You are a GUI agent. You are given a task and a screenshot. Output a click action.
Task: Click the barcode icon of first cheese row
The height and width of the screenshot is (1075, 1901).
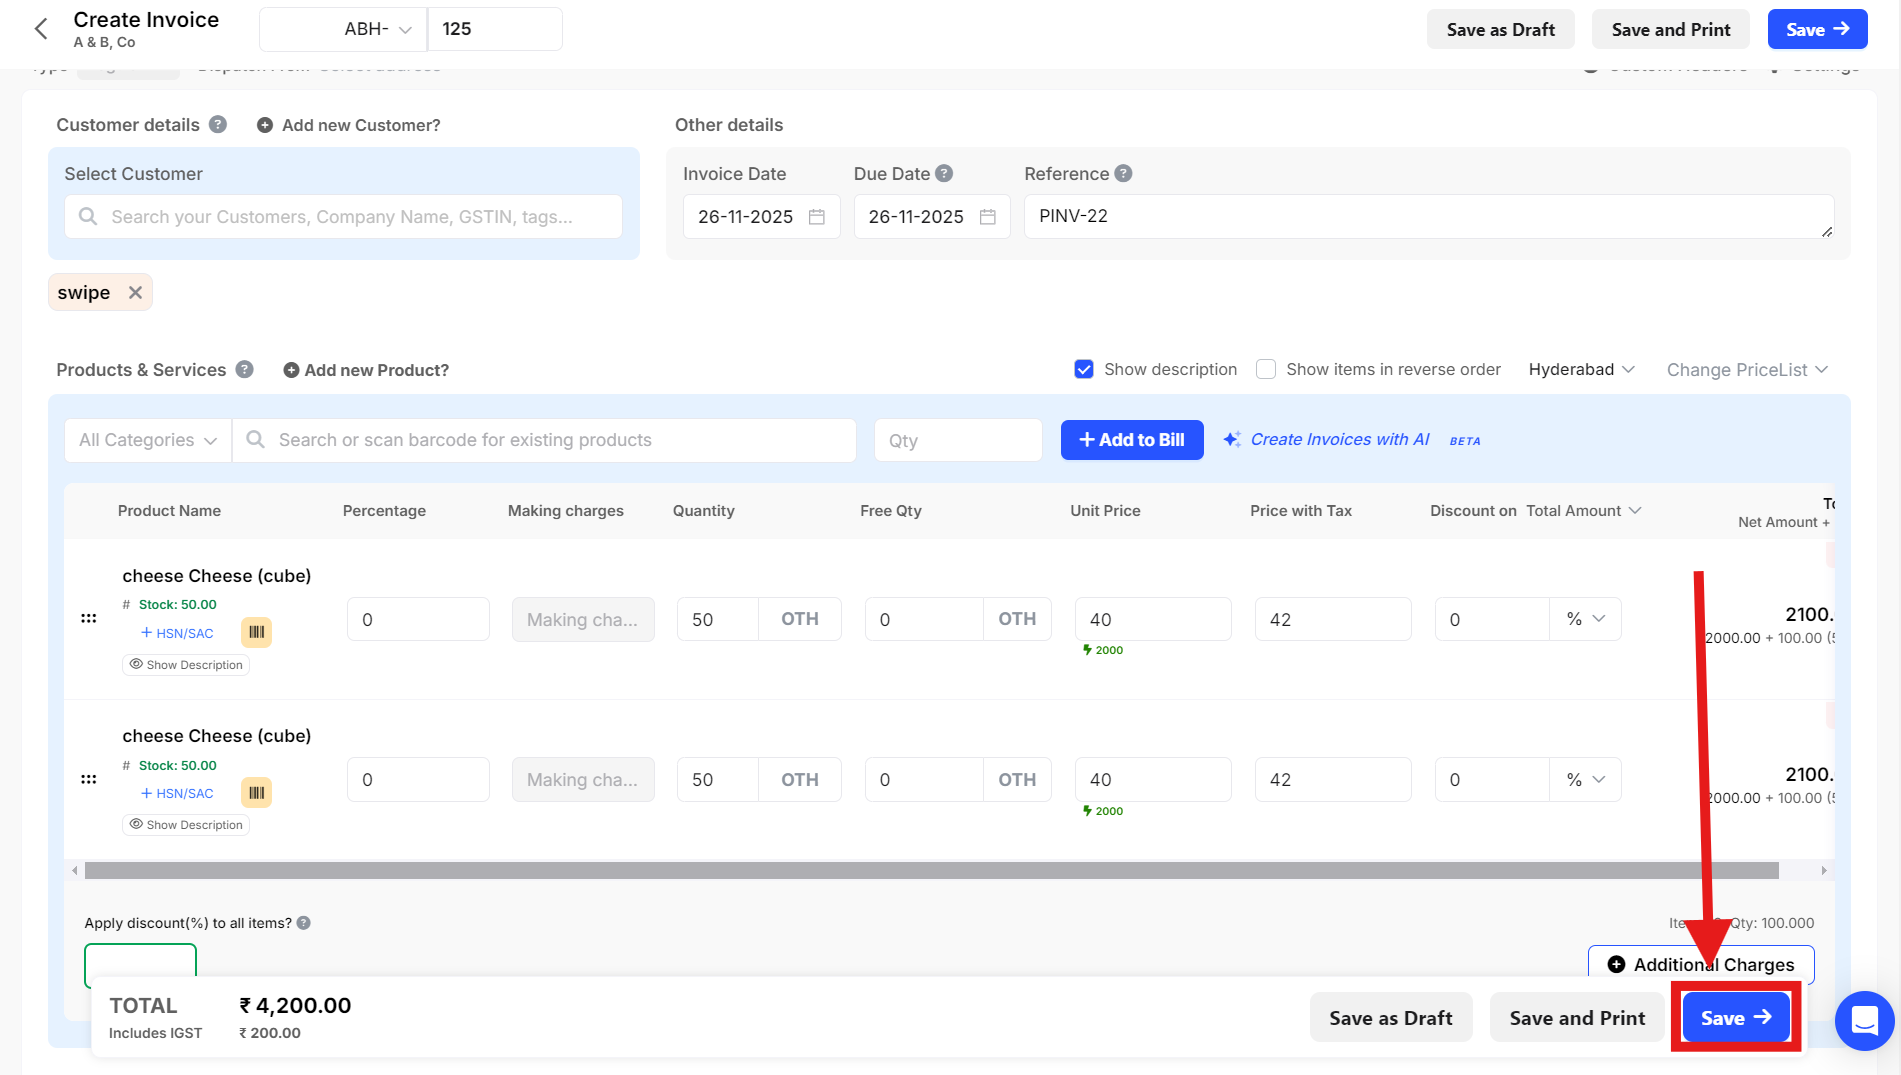click(x=257, y=632)
